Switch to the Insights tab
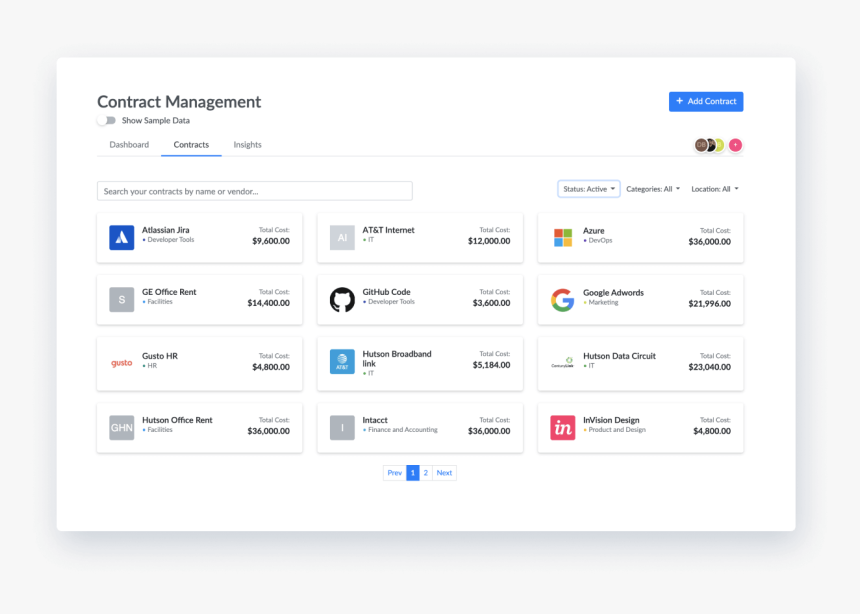 [x=247, y=145]
